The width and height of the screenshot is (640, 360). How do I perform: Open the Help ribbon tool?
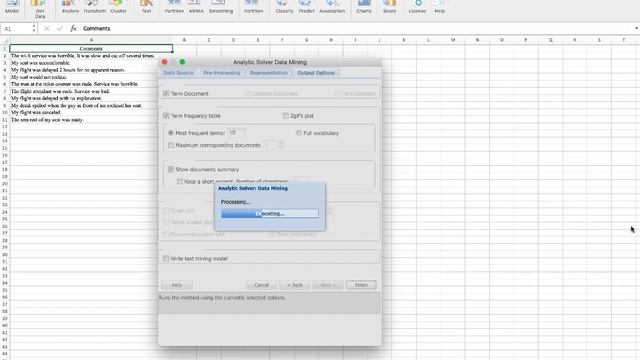pyautogui.click(x=440, y=7)
